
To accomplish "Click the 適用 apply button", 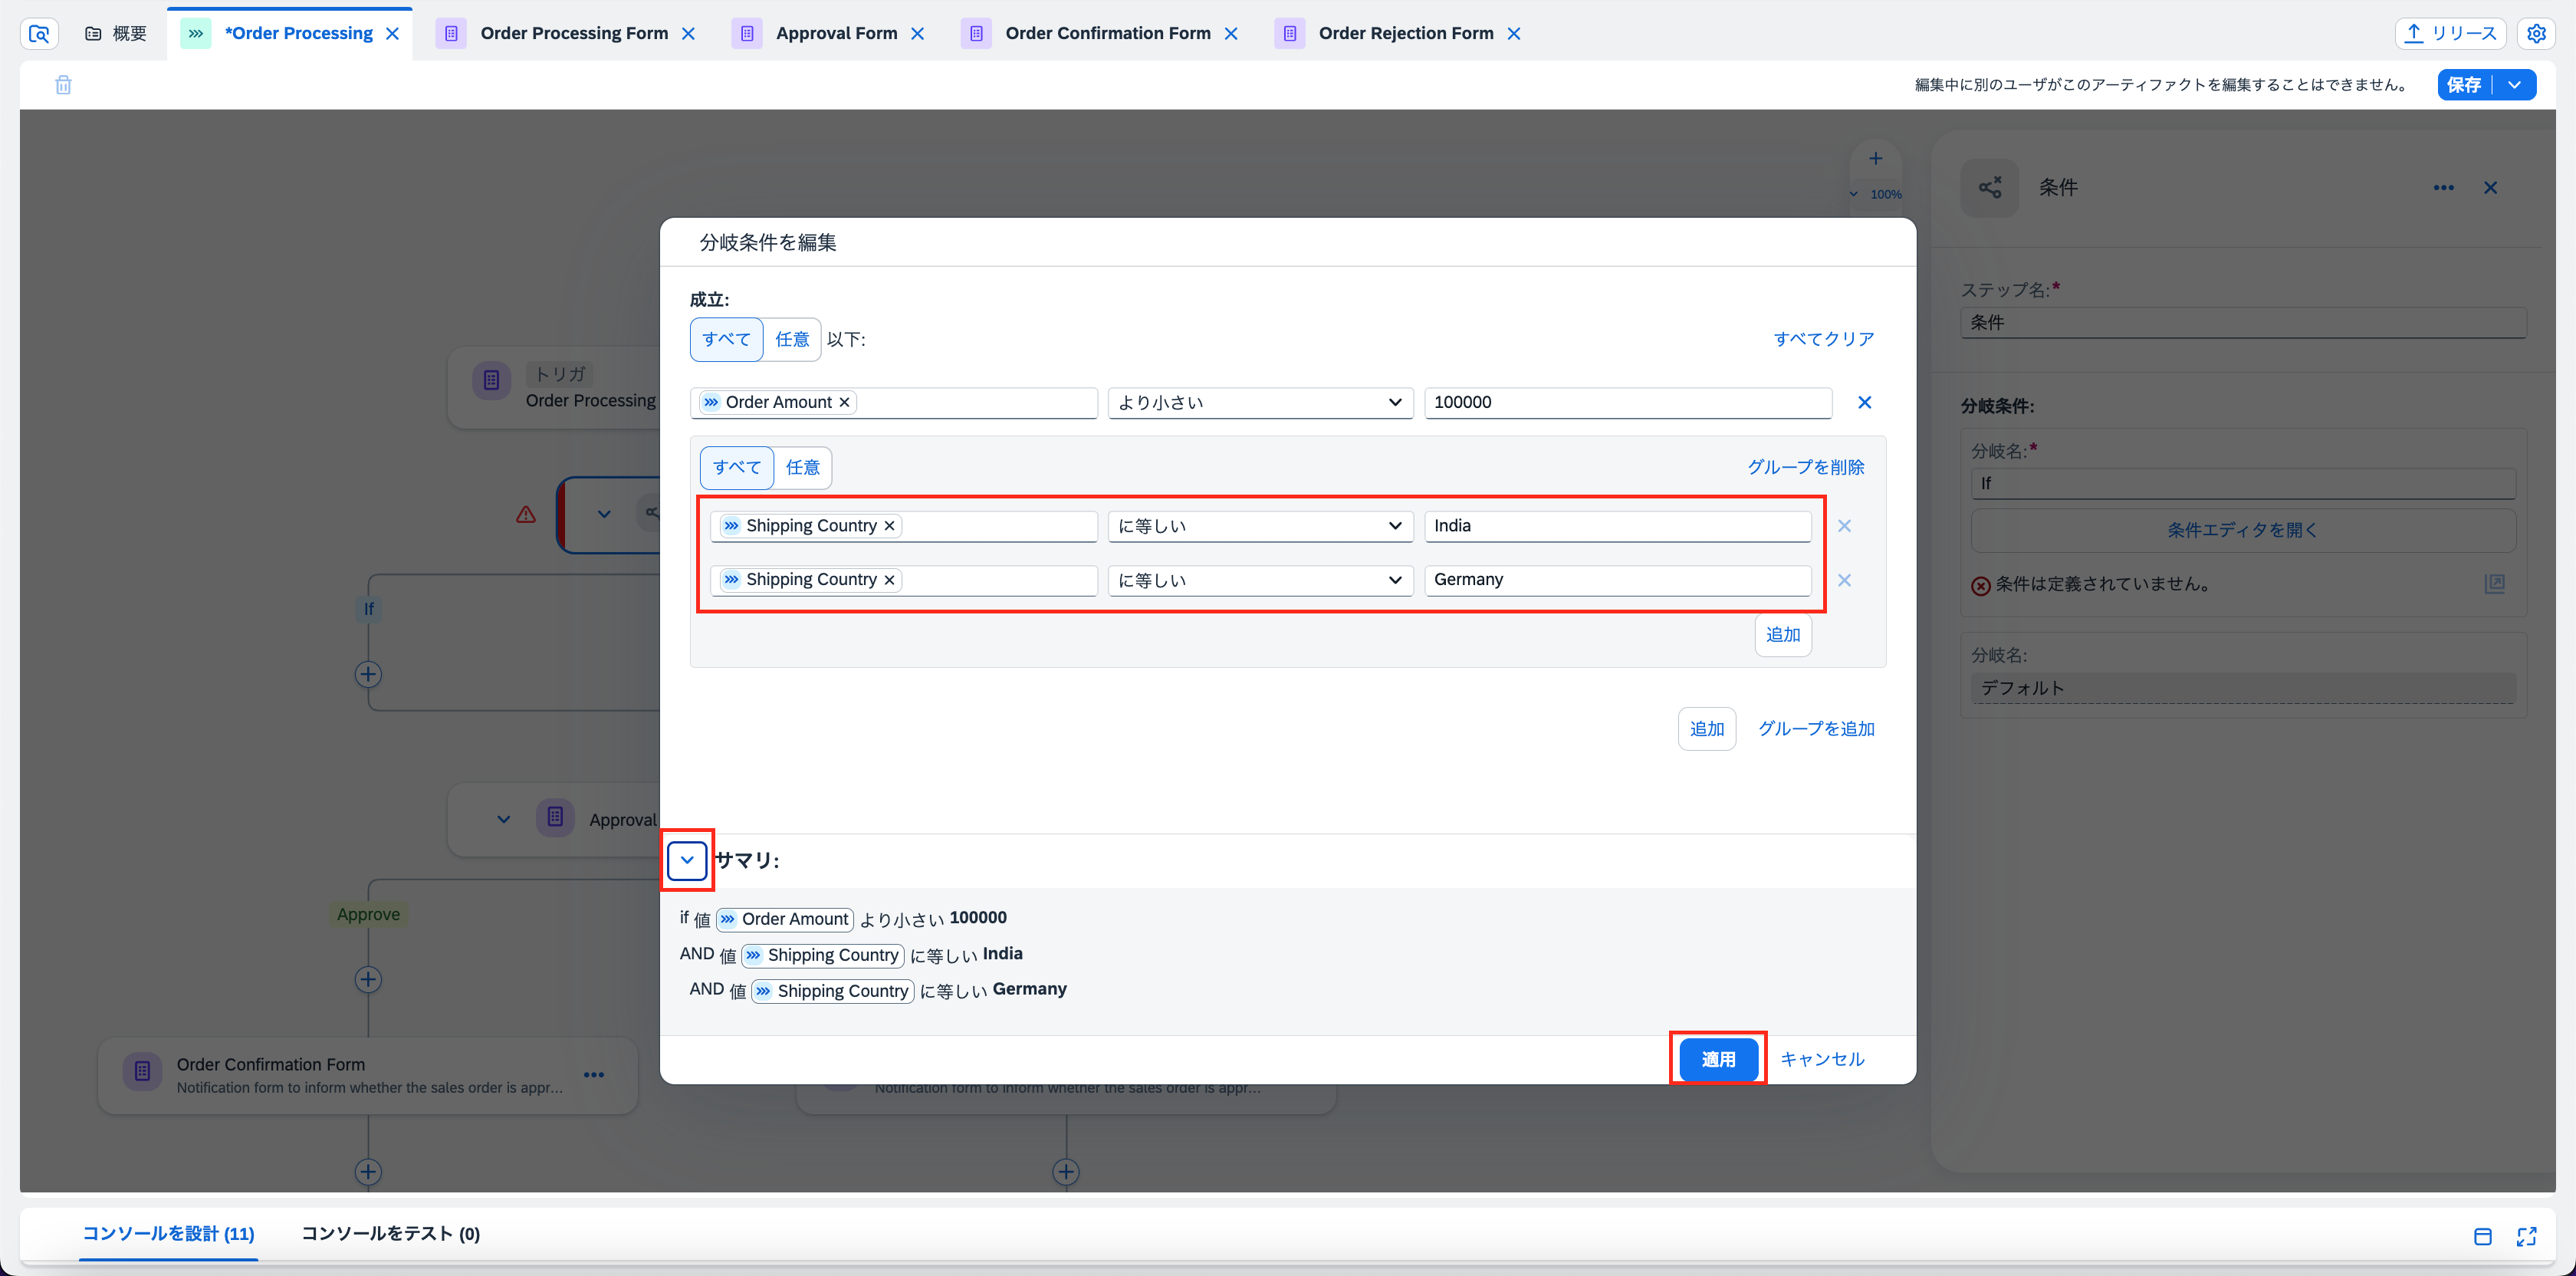I will pyautogui.click(x=1717, y=1059).
